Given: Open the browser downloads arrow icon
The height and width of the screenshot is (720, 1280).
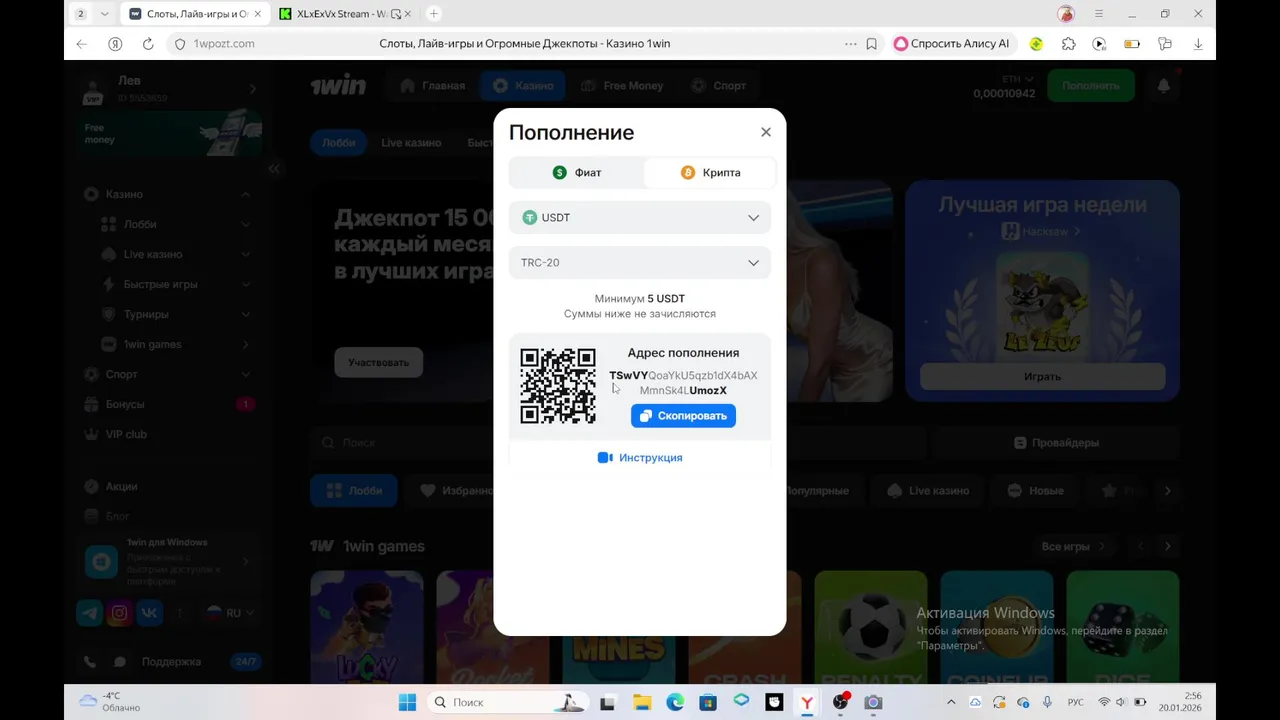Looking at the screenshot, I should coord(1198,44).
